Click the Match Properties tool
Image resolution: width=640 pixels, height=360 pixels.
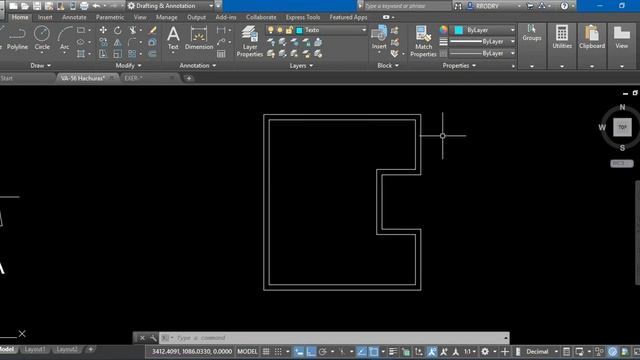[423, 41]
